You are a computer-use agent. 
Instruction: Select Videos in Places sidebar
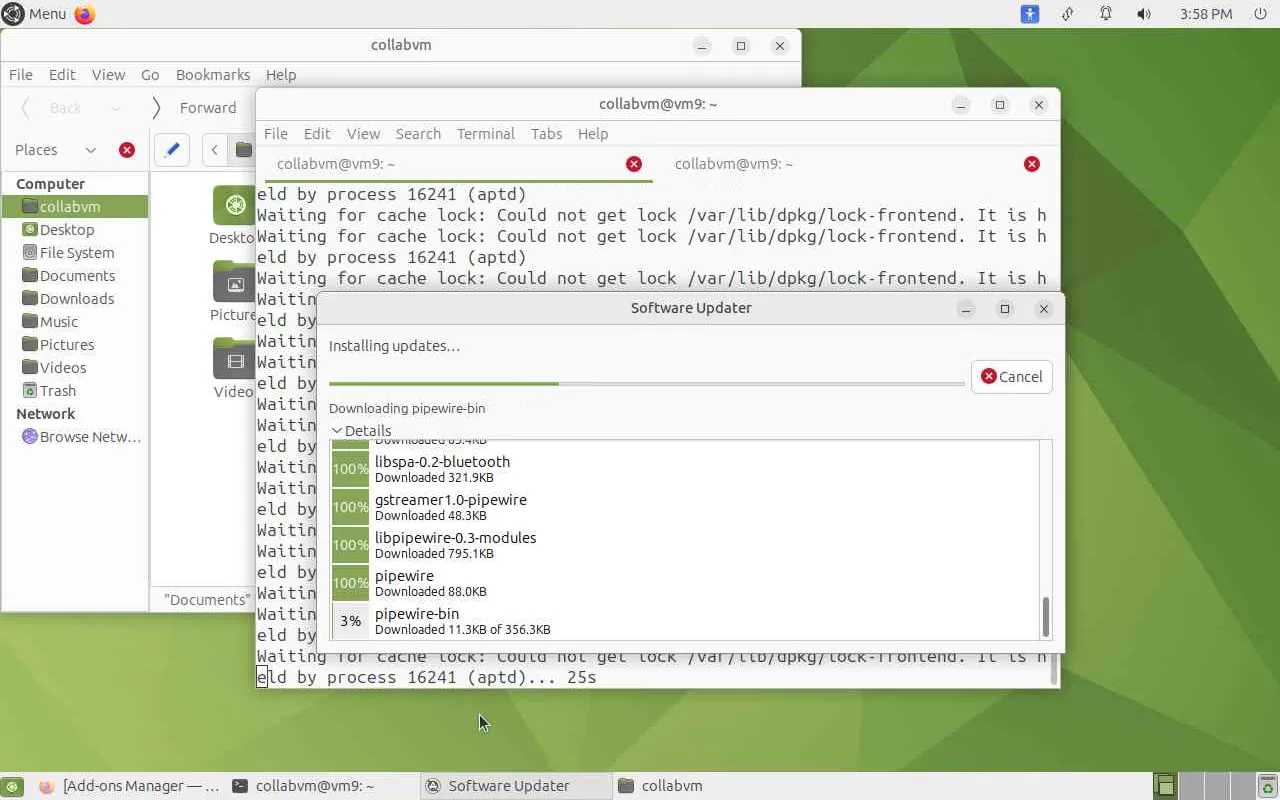(x=75, y=368)
